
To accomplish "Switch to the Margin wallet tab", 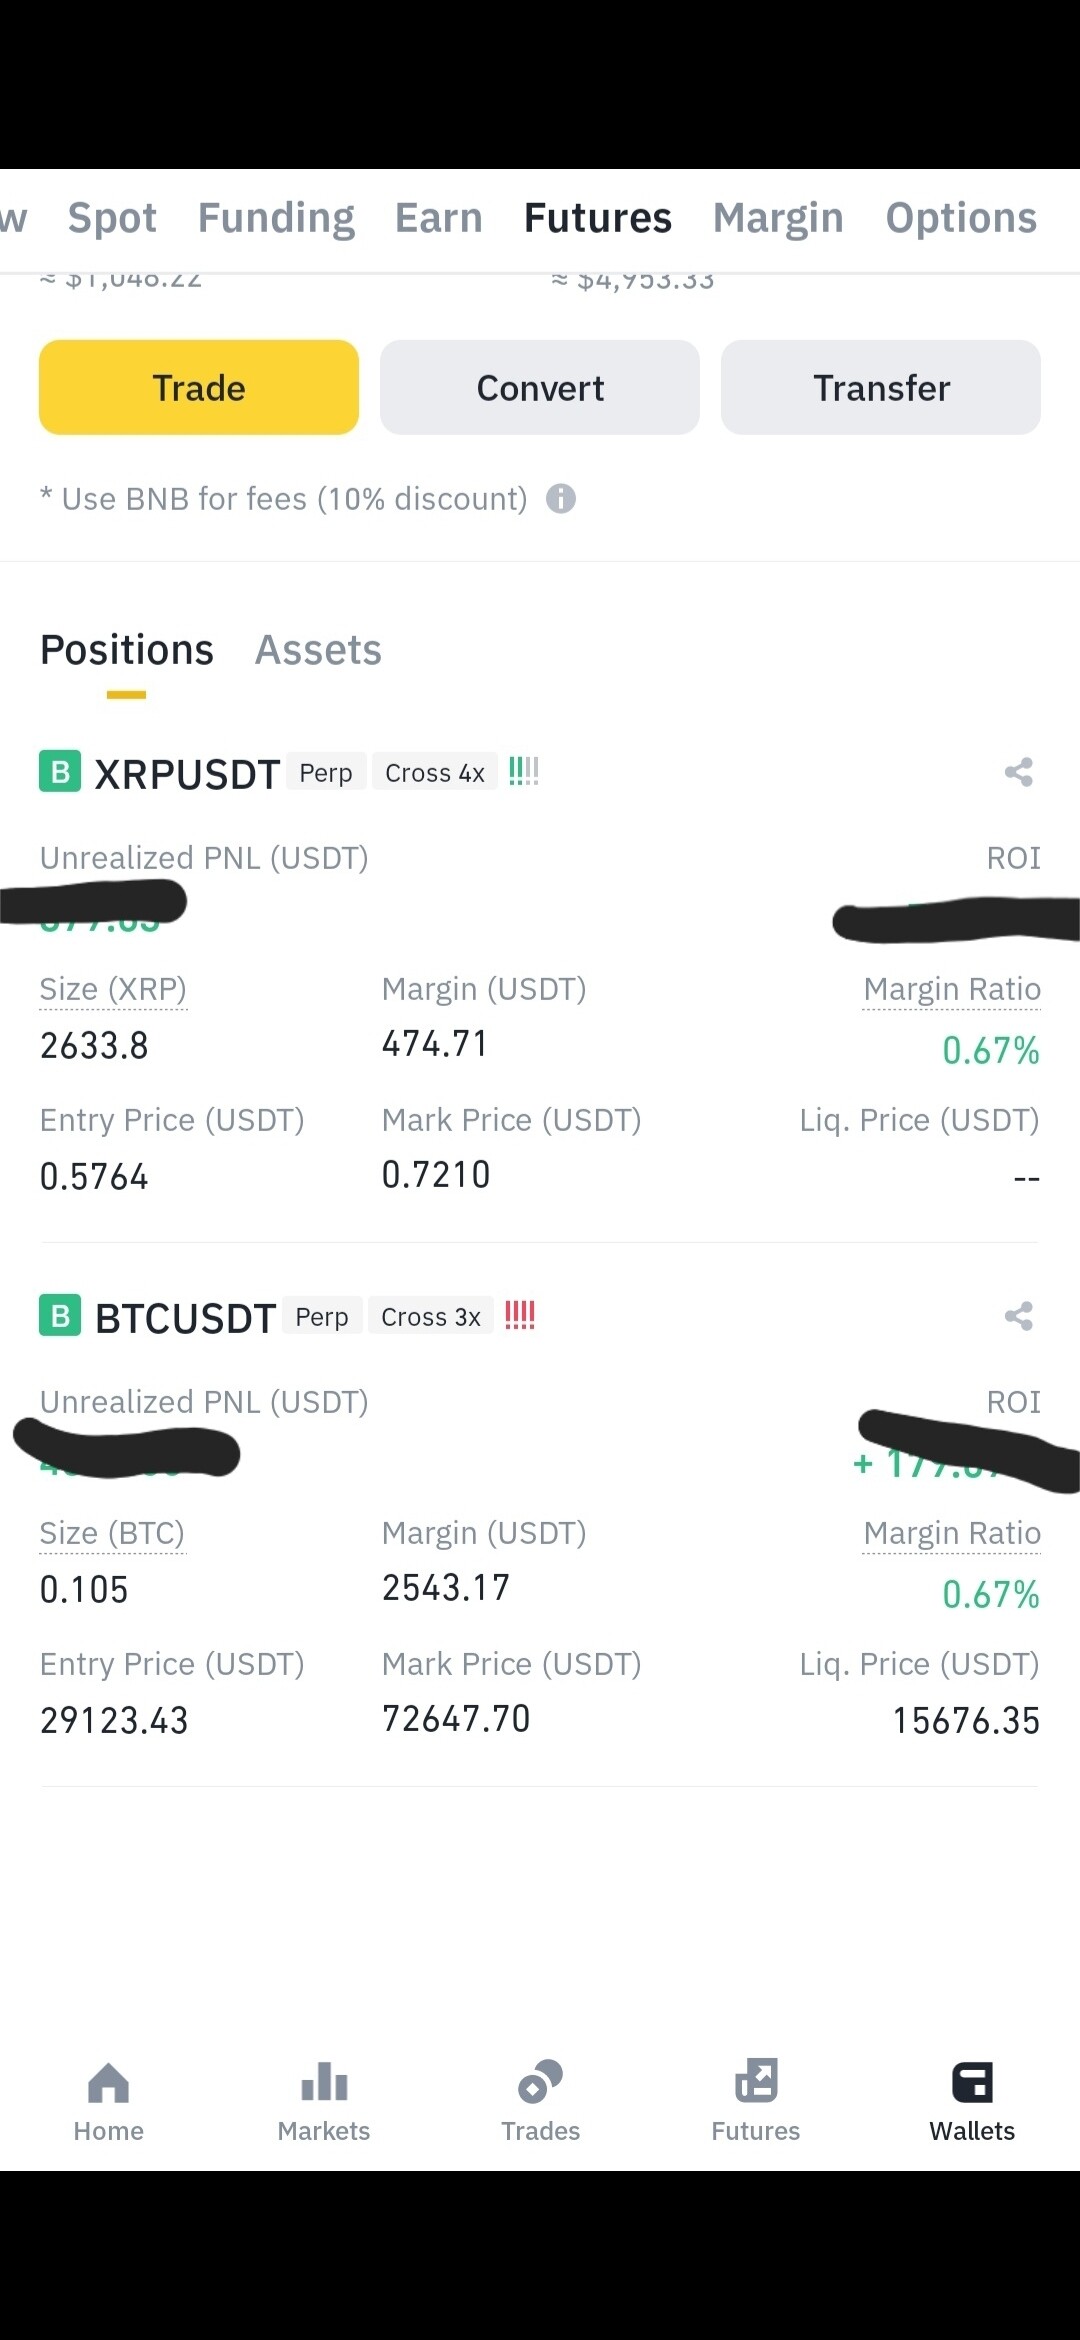I will point(778,218).
